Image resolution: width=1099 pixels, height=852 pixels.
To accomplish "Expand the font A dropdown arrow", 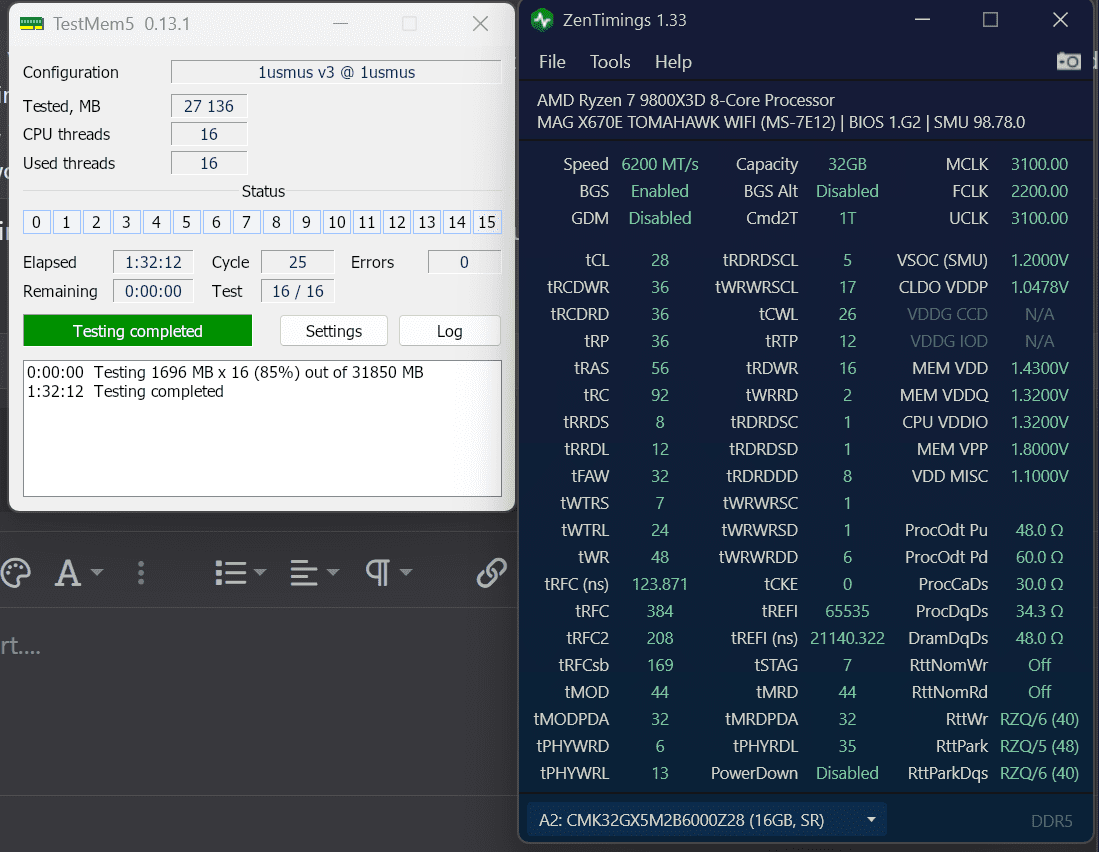I will tap(97, 572).
